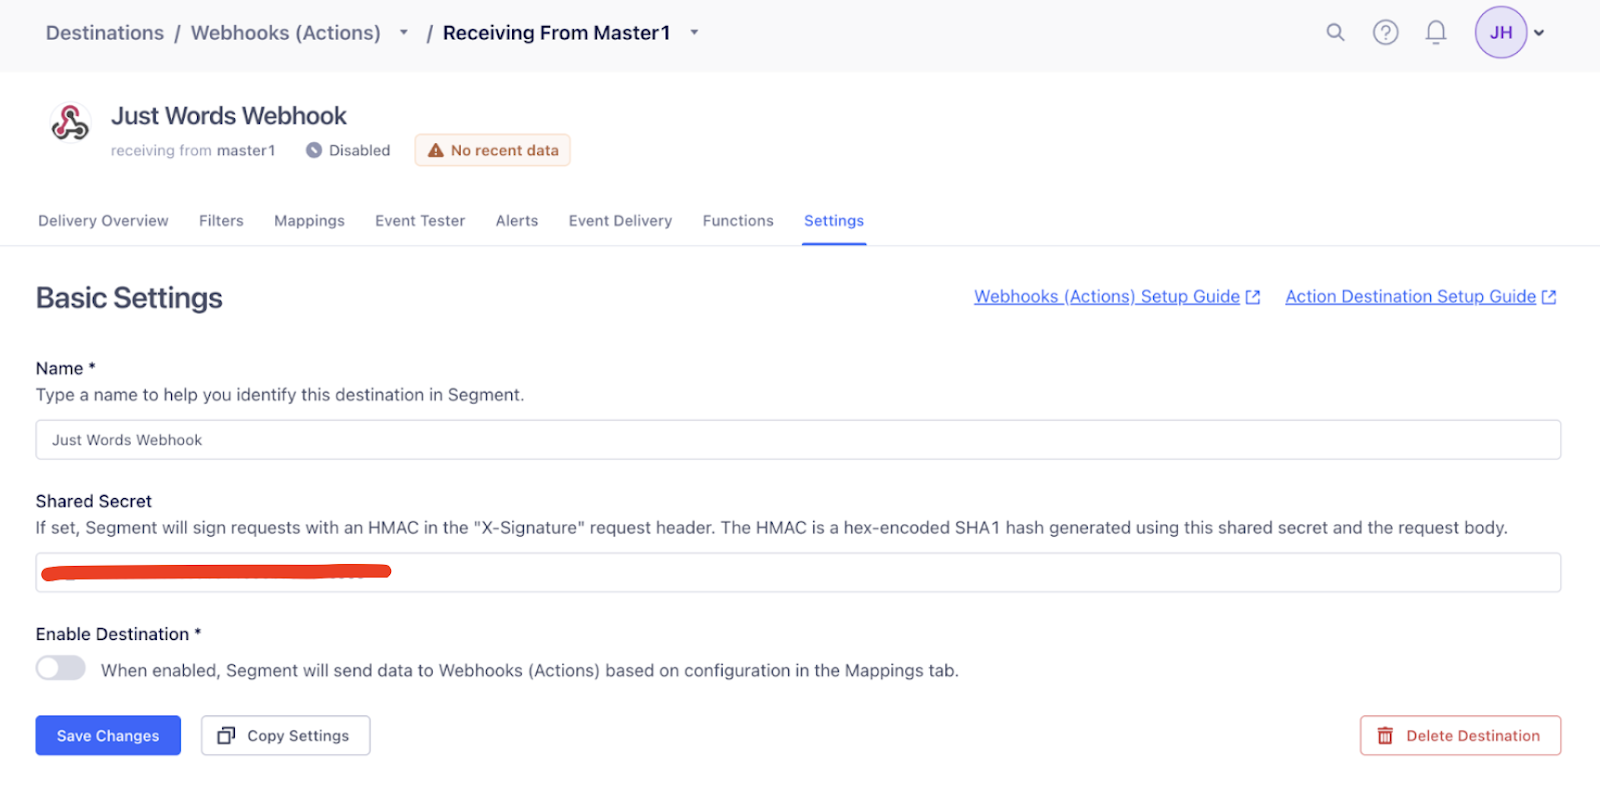This screenshot has width=1600, height=797.
Task: Open search with the magnifying glass icon
Action: click(x=1335, y=32)
